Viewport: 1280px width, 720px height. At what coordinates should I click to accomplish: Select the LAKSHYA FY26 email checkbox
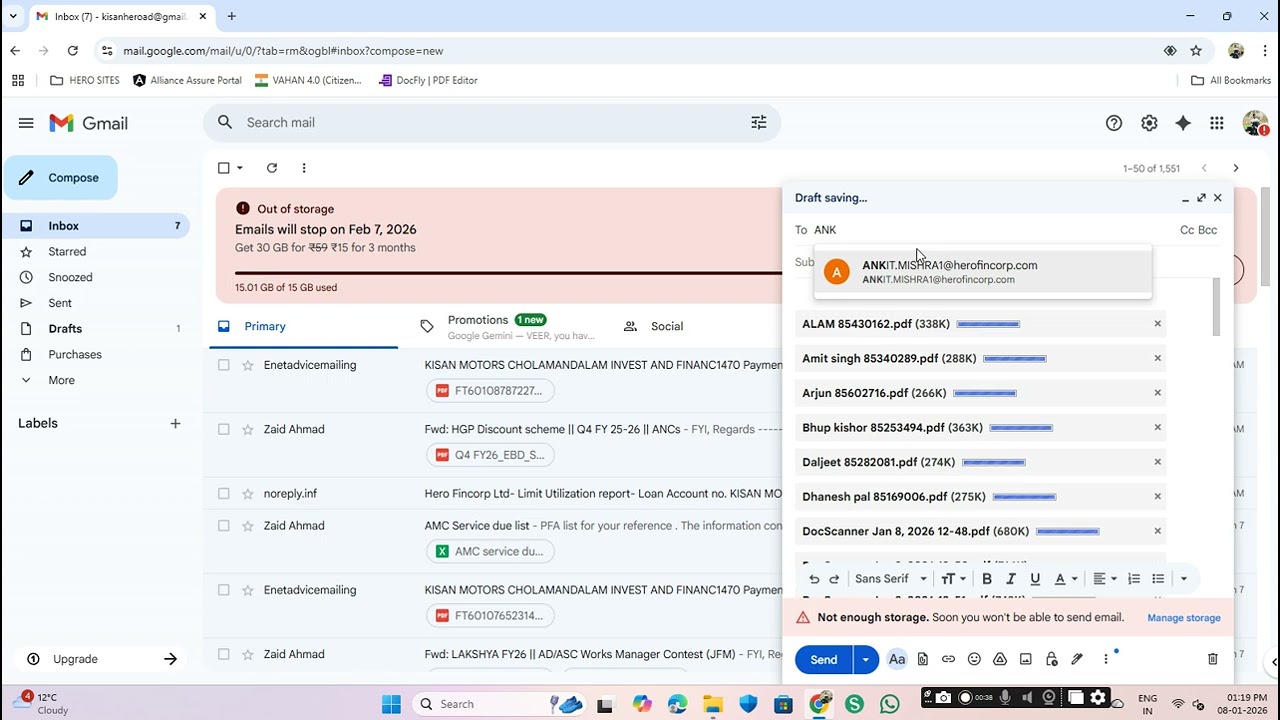pos(224,654)
